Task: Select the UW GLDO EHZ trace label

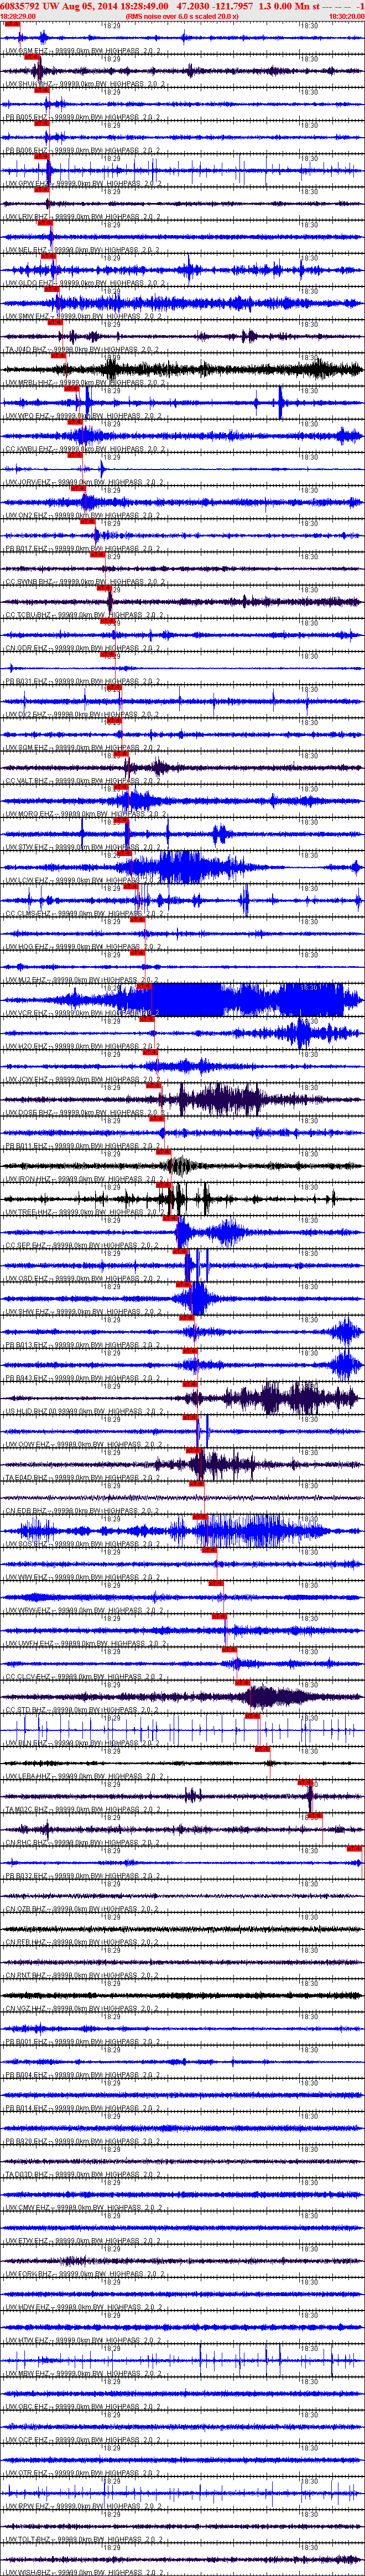Action: point(85,282)
